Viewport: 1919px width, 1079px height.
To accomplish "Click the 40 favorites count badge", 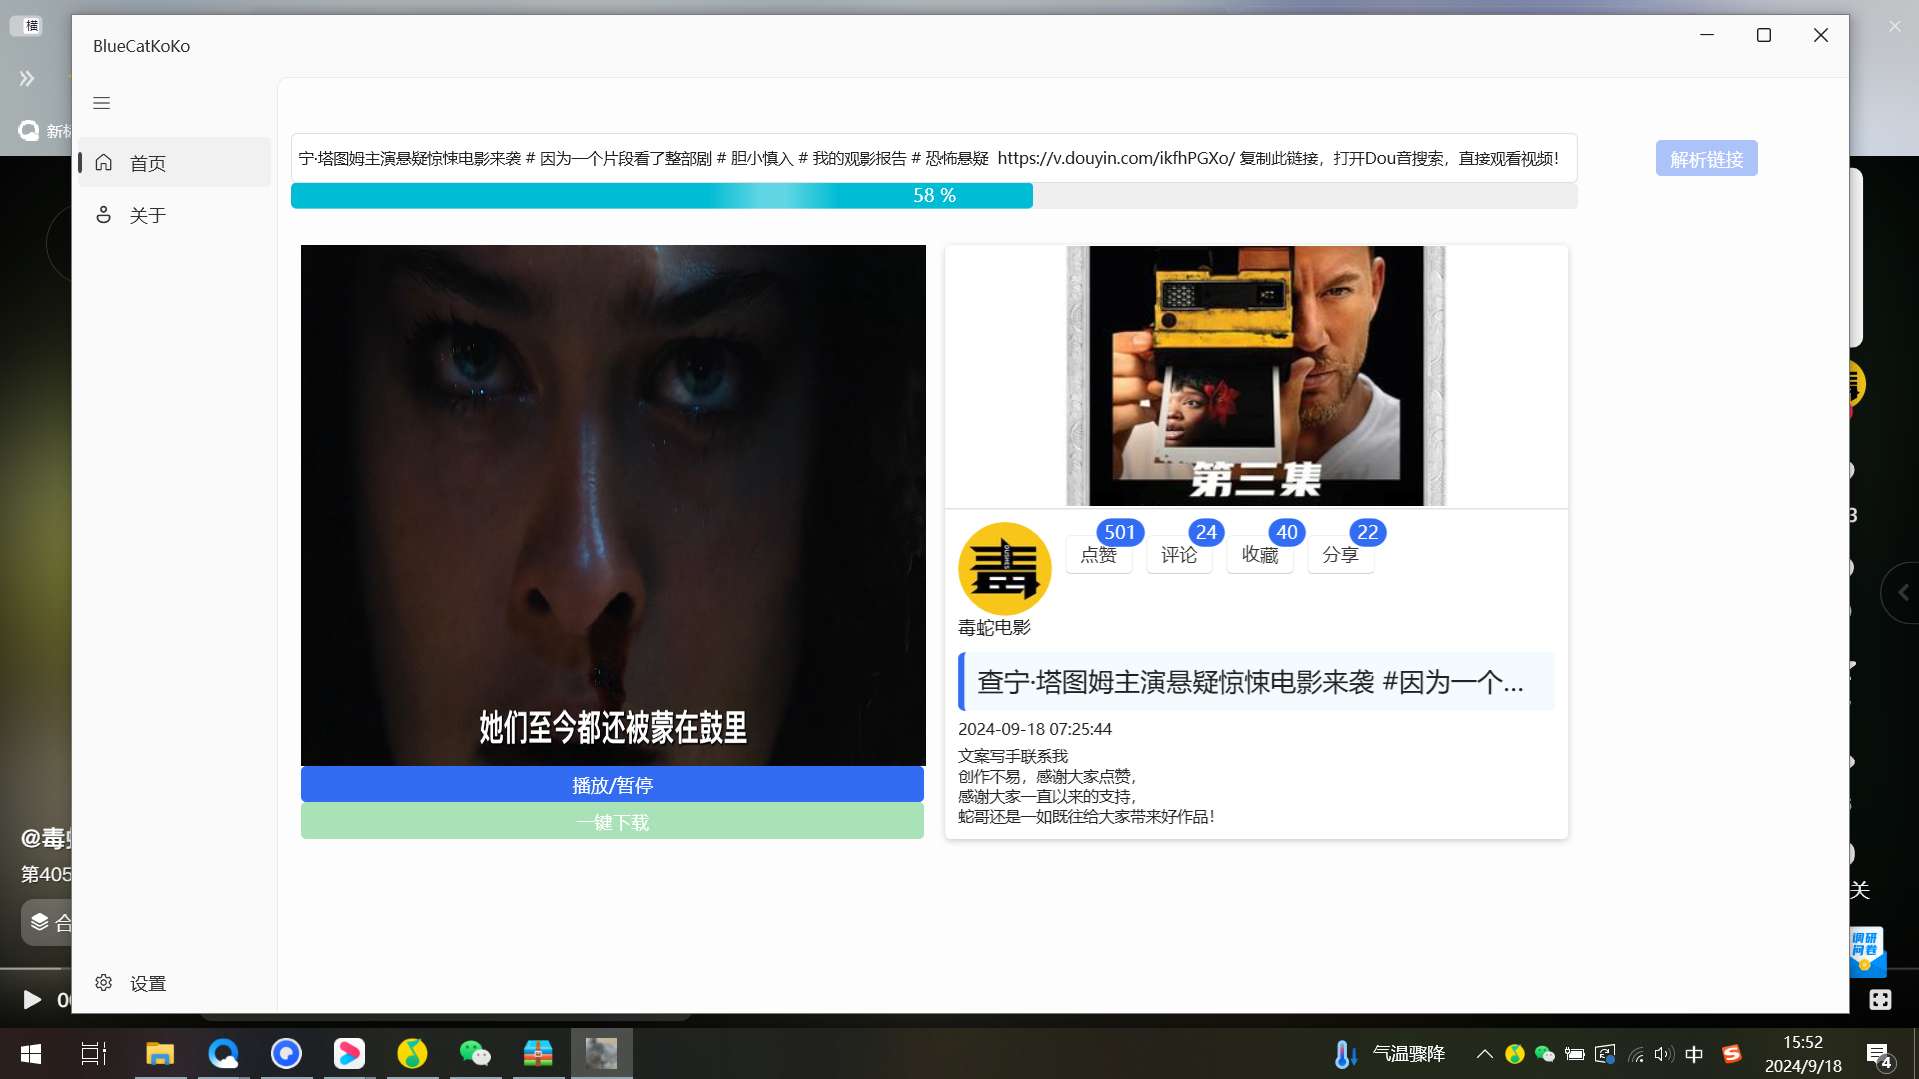I will coord(1287,532).
